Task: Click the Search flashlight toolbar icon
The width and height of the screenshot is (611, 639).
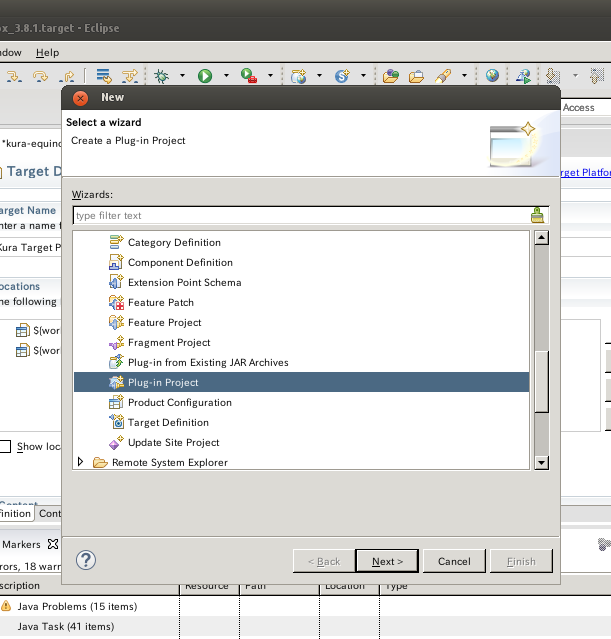Action: [x=443, y=76]
